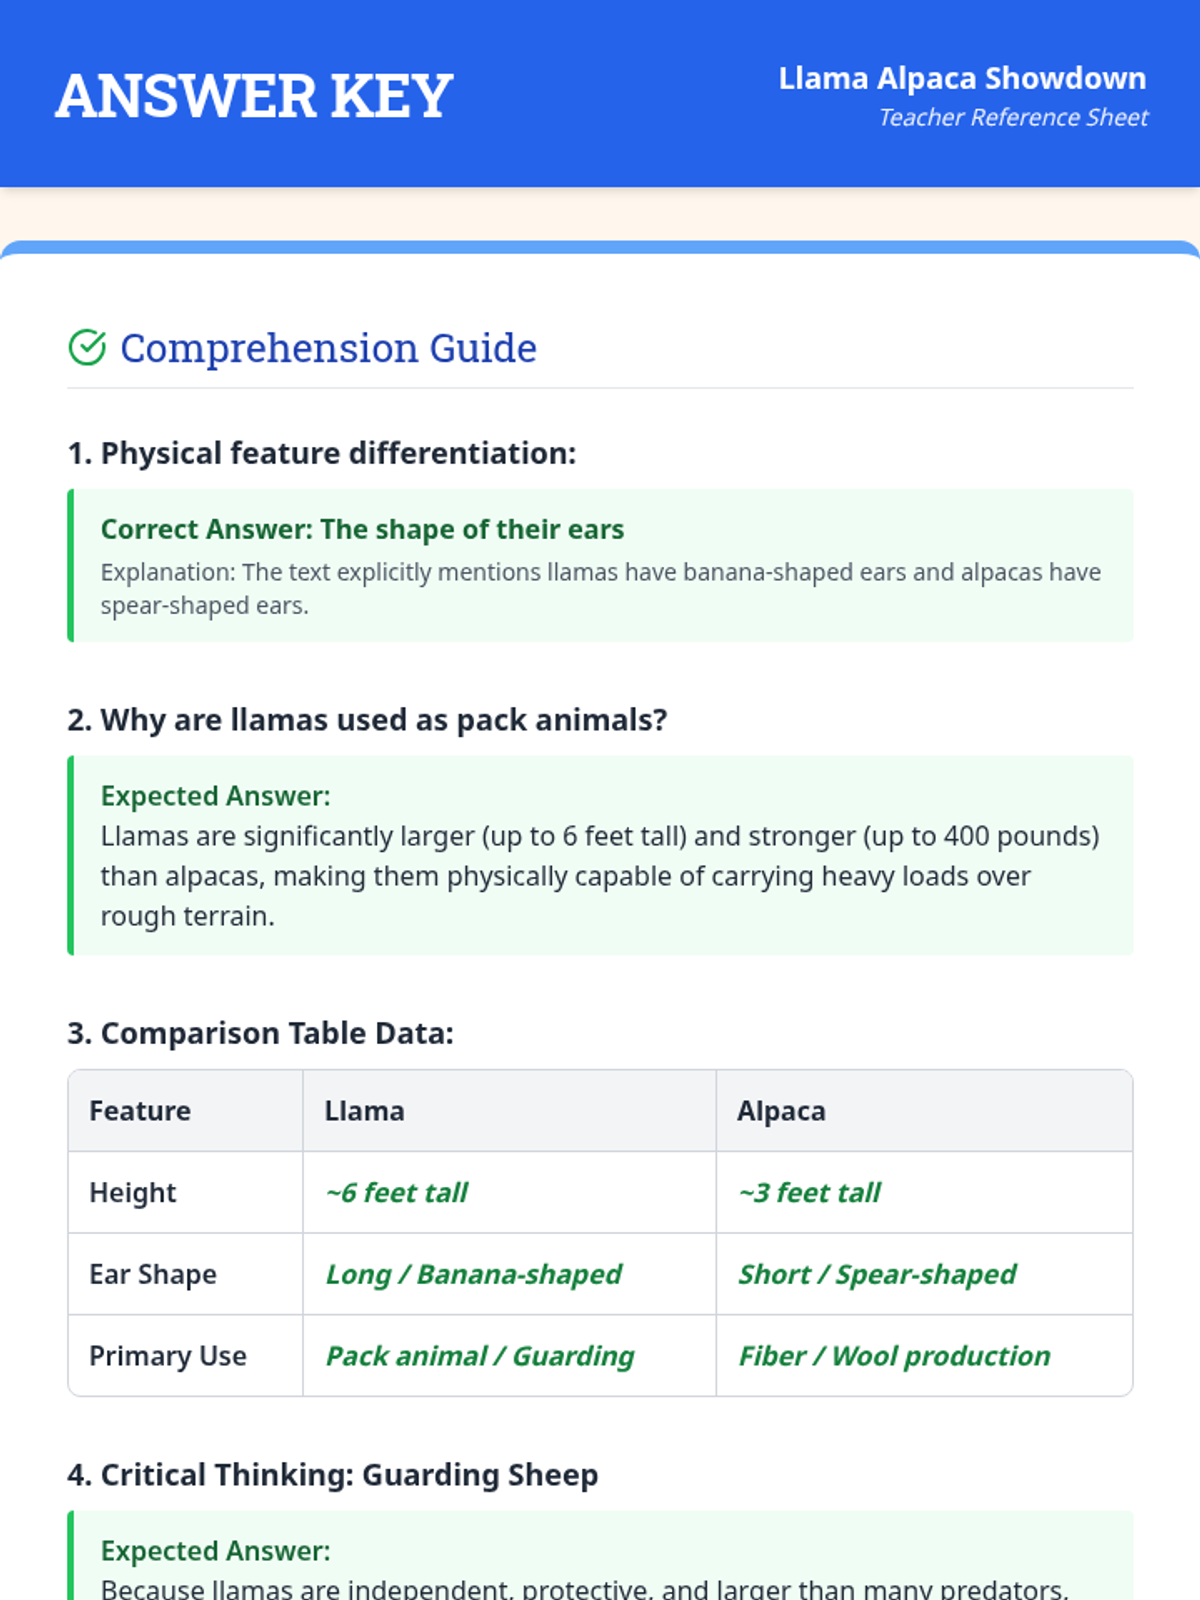The image size is (1200, 1600).
Task: Click the ANSWER KEY title
Action: pyautogui.click(x=254, y=96)
